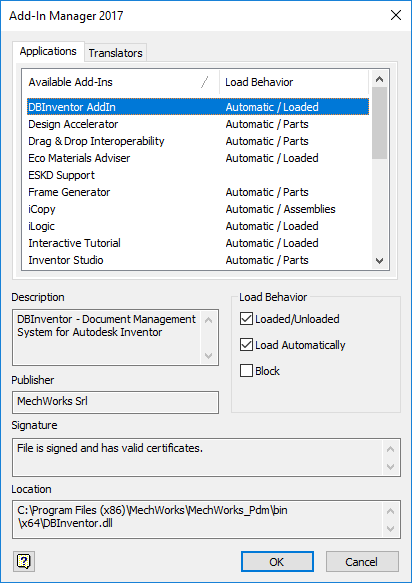This screenshot has width=412, height=583.
Task: Select DBInventor AddIn row
Action: pyautogui.click(x=198, y=107)
